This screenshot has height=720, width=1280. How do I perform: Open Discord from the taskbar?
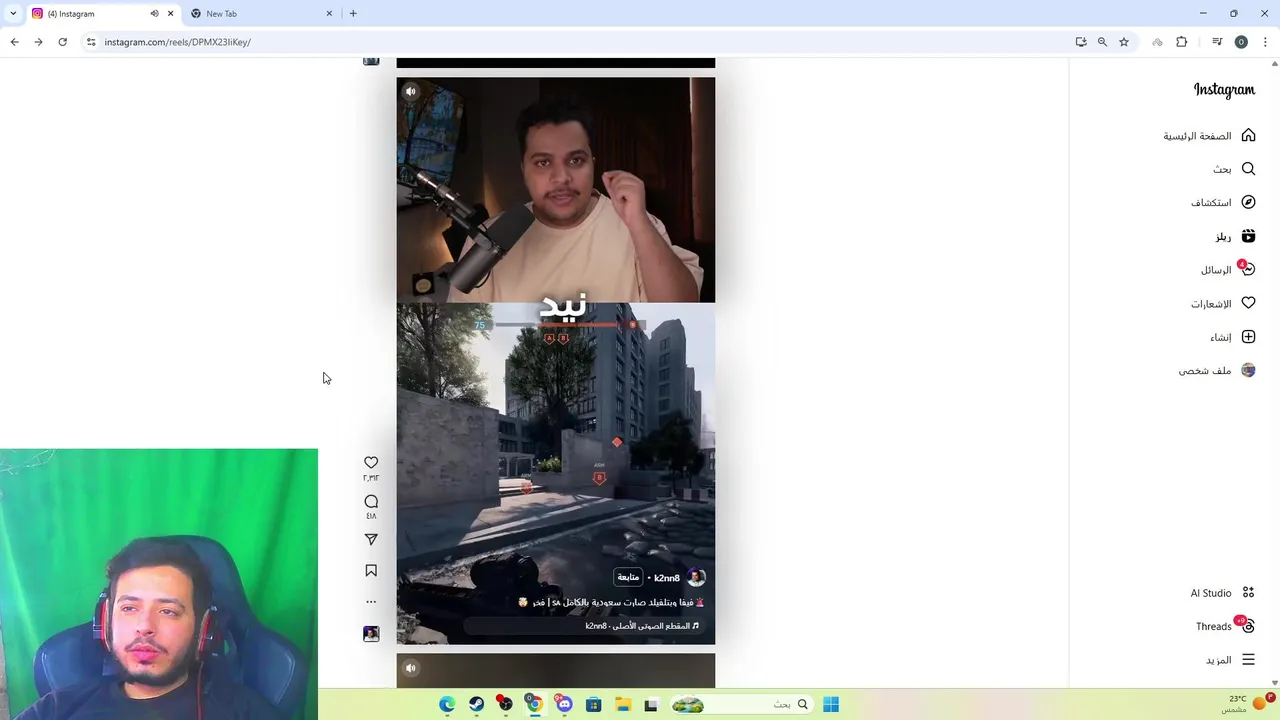(565, 704)
